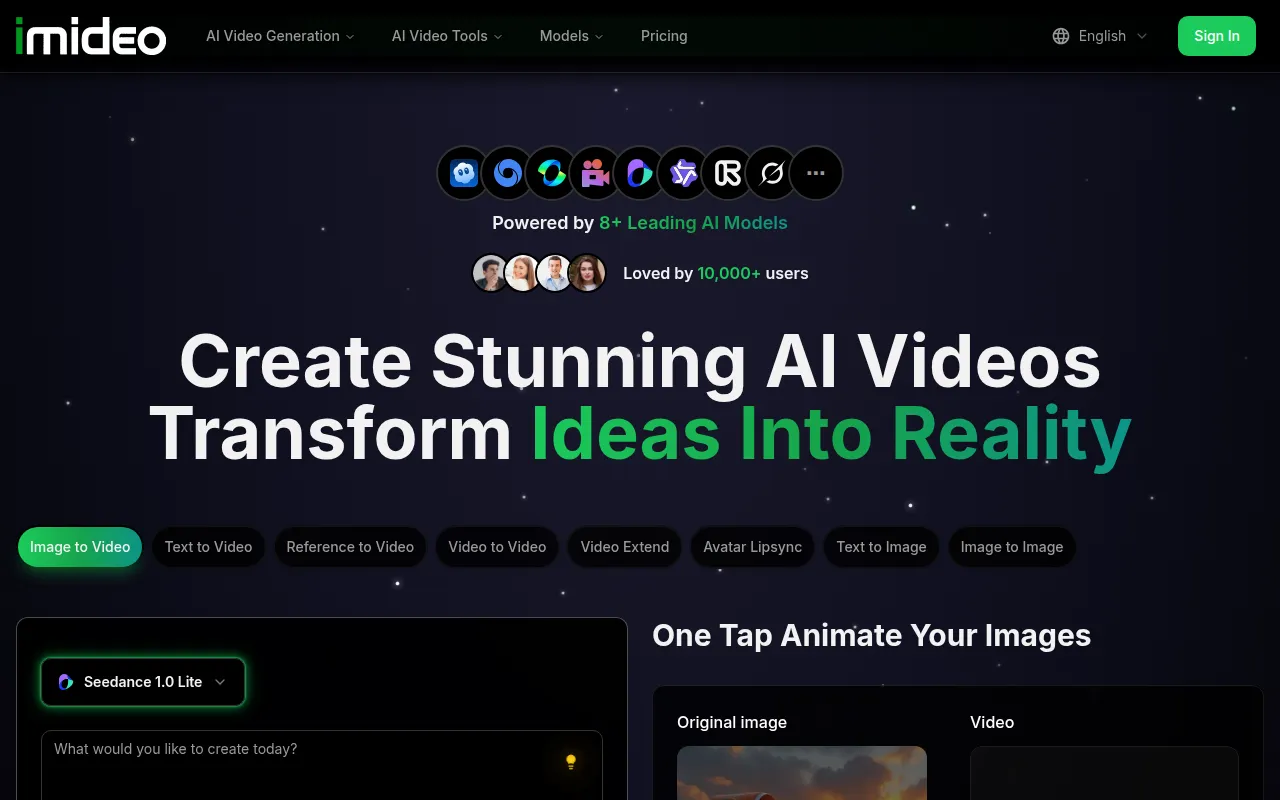
Task: Open the 8+ Leading AI Models link
Action: tap(693, 223)
